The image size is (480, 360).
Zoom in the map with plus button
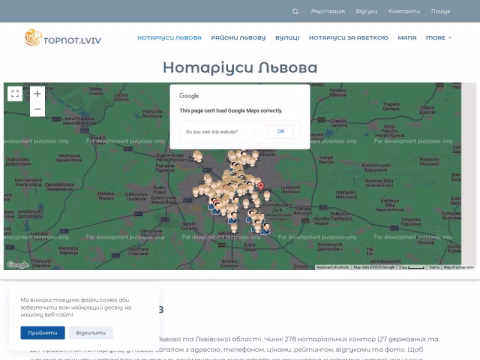coord(37,94)
